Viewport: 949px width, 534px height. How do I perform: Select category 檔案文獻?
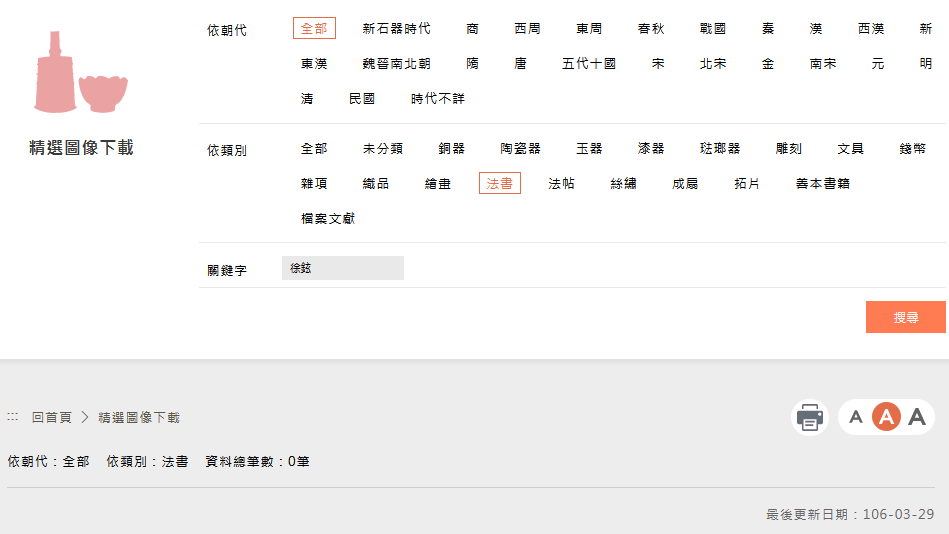(328, 219)
